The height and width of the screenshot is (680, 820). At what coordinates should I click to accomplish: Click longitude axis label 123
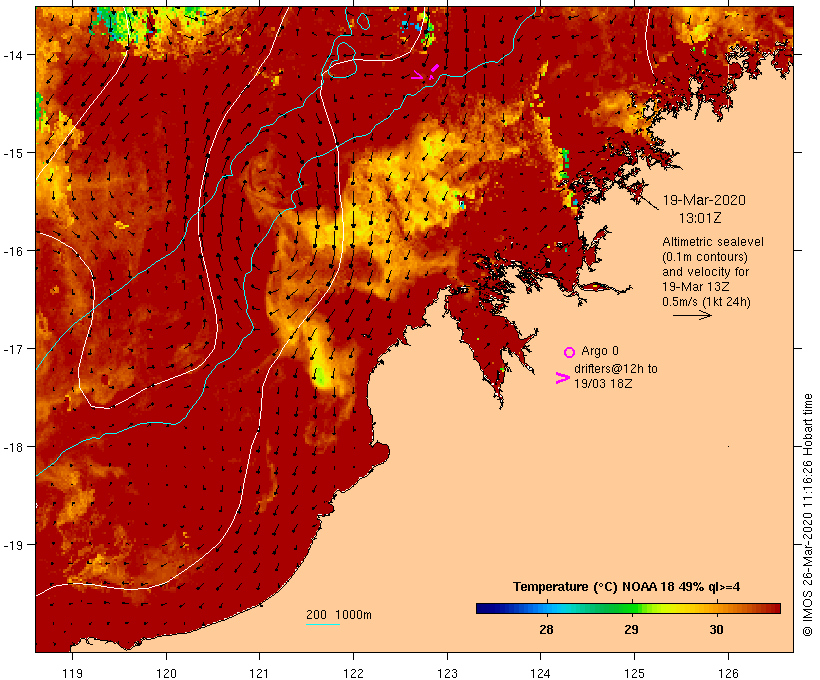tap(447, 673)
